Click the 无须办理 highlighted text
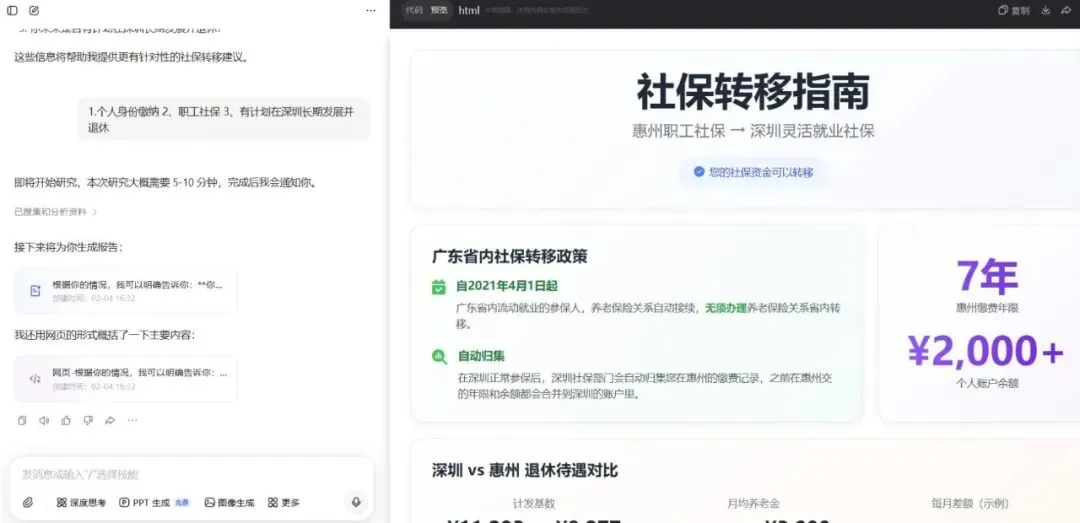 coord(725,308)
